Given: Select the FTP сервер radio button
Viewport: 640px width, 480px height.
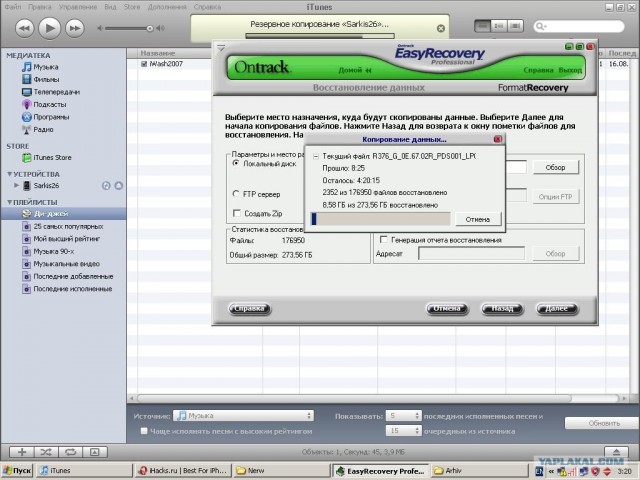Looking at the screenshot, I should 236,194.
